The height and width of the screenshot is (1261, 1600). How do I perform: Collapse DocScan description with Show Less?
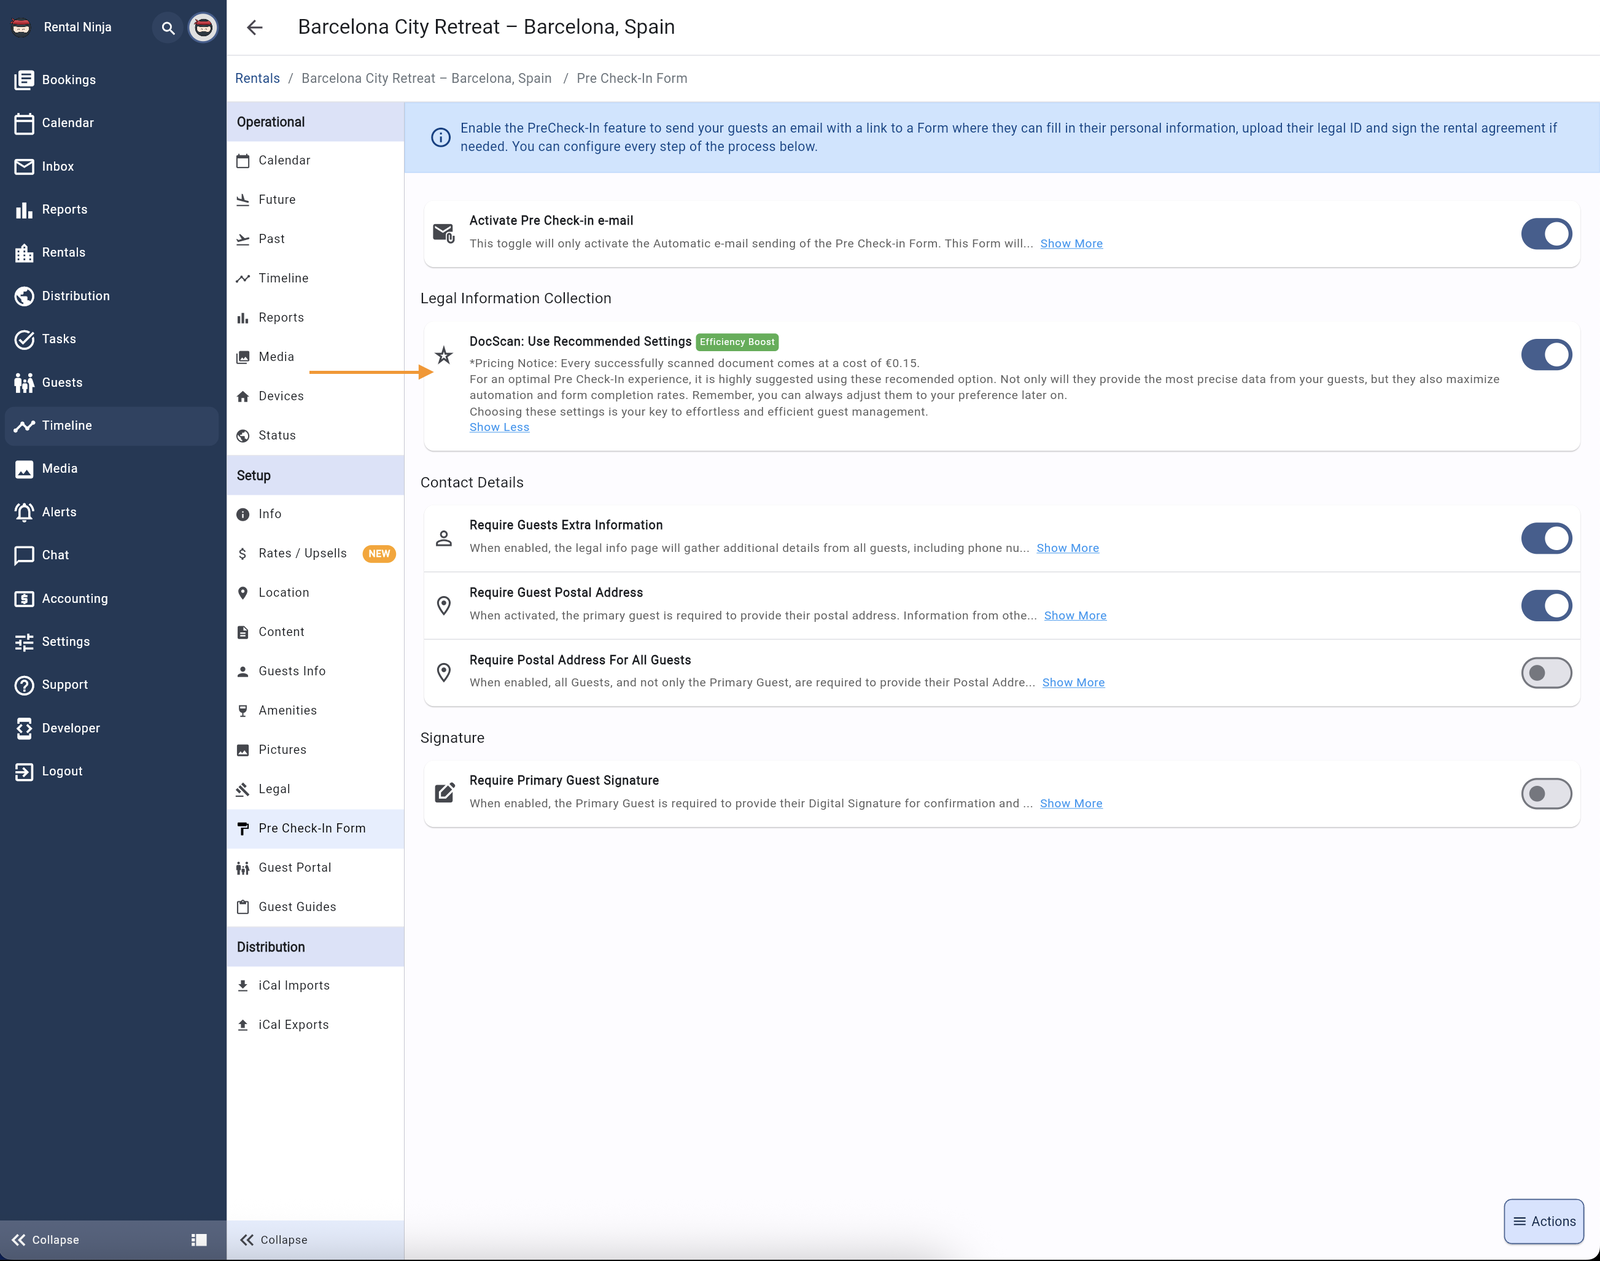(499, 427)
